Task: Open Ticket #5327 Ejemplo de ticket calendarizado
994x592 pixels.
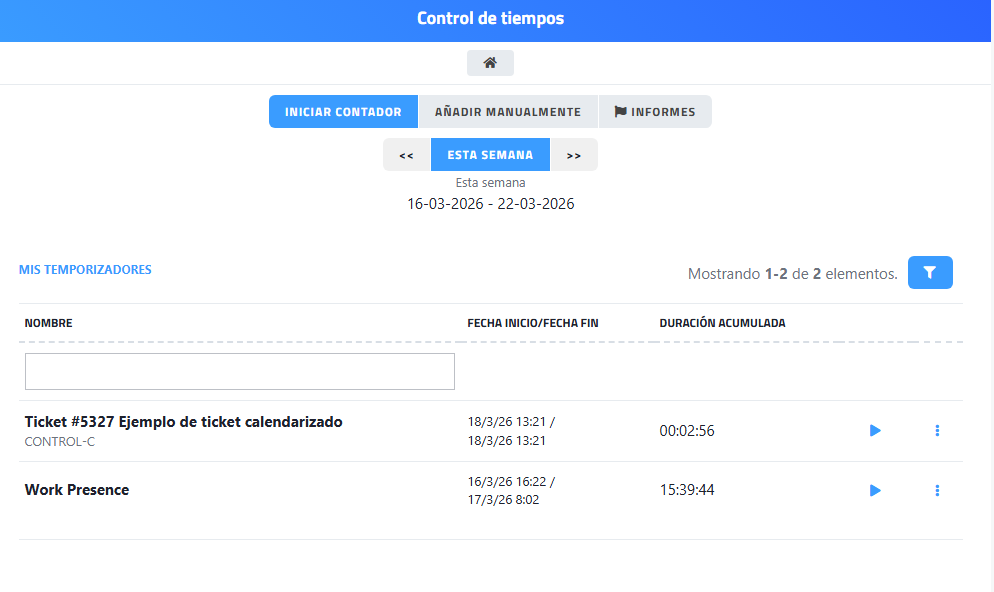Action: pyautogui.click(x=183, y=422)
